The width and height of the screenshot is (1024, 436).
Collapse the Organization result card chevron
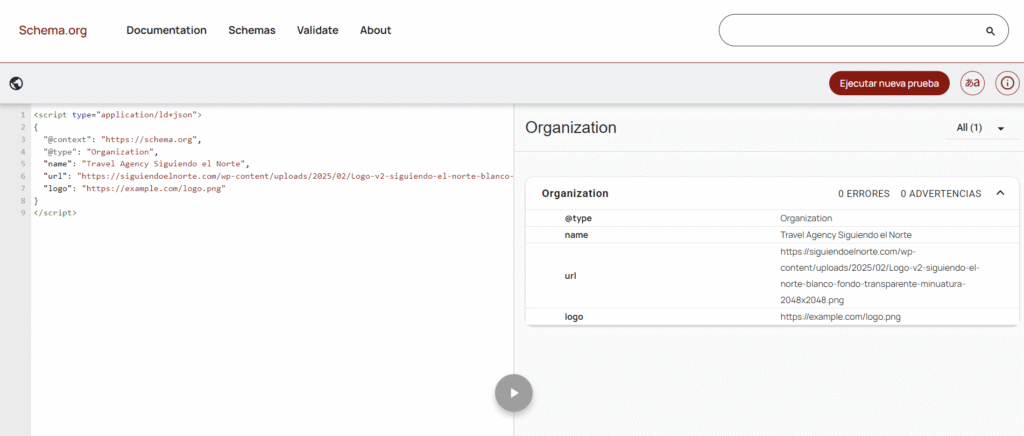pyautogui.click(x=1000, y=193)
